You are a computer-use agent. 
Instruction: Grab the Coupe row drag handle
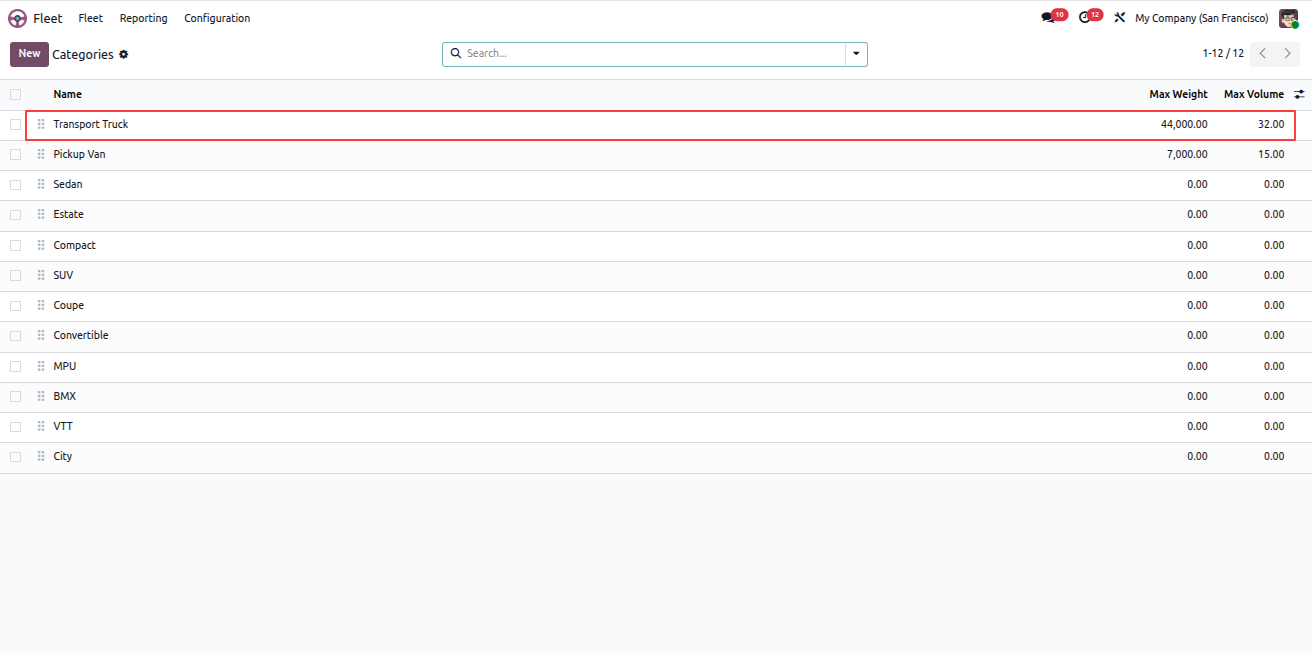41,305
